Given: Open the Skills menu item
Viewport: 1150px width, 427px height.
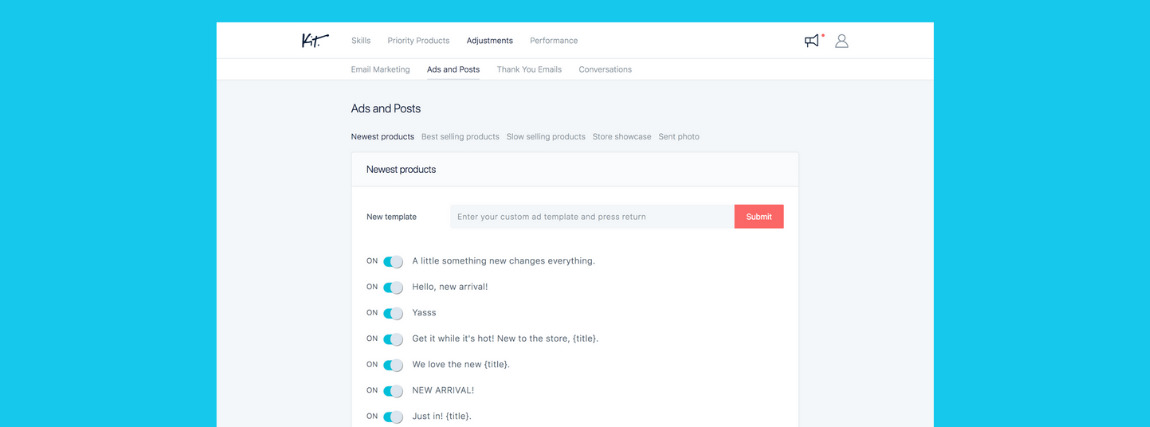Looking at the screenshot, I should 361,41.
